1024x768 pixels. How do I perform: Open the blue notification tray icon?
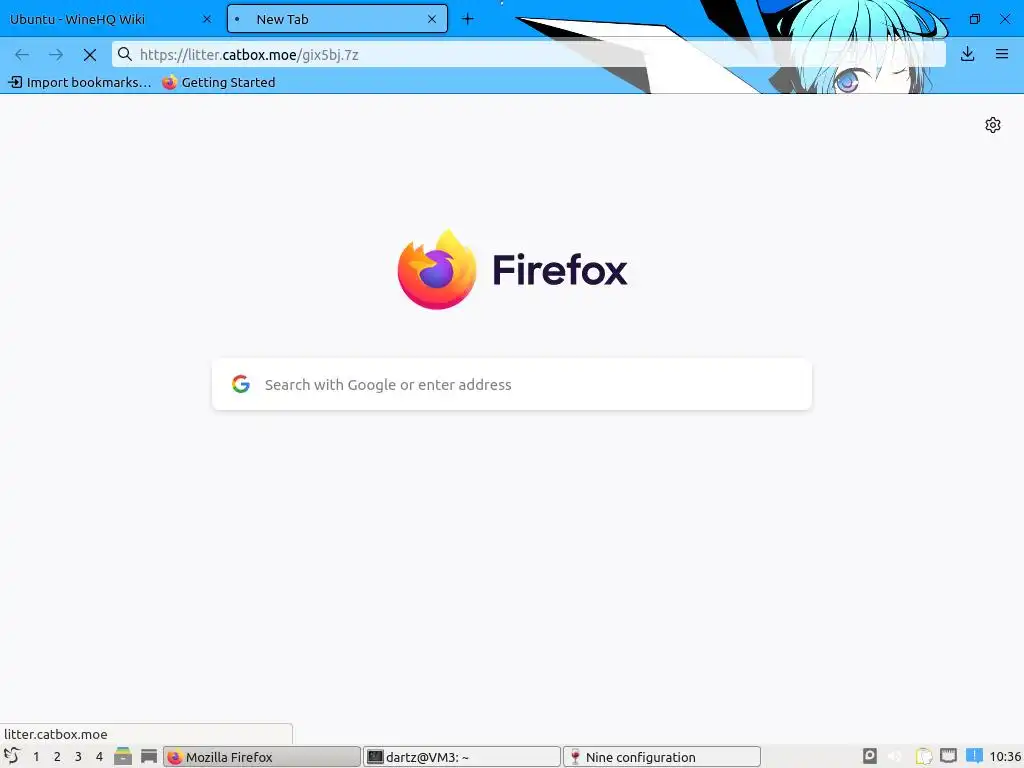pos(974,756)
